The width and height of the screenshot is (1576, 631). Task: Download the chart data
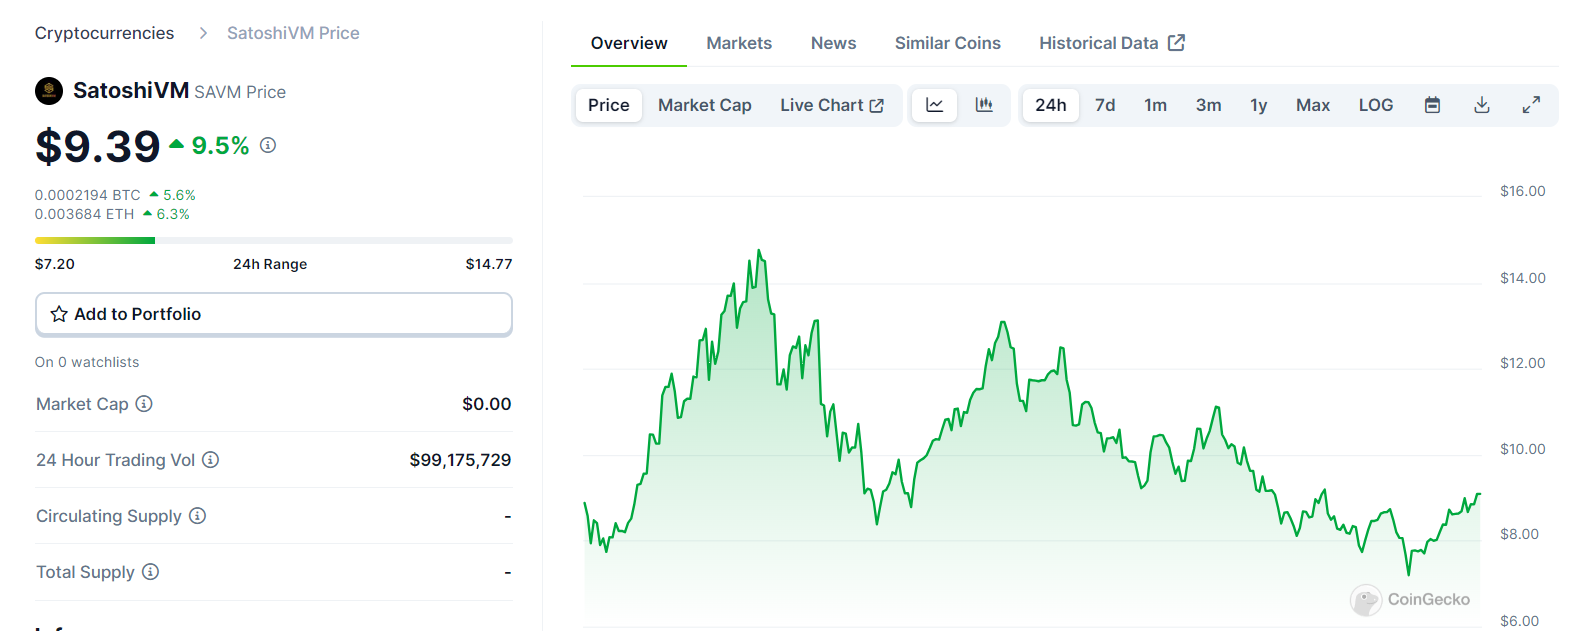[x=1482, y=105]
